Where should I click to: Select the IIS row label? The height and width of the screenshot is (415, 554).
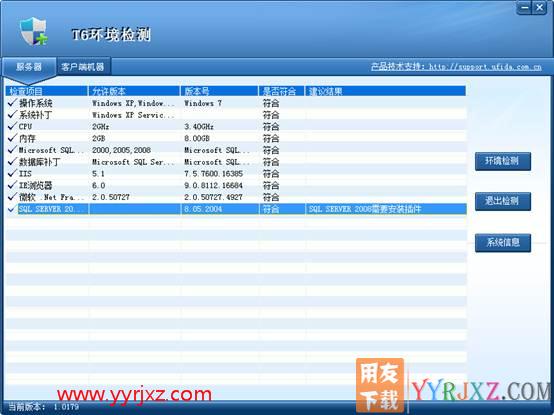point(25,173)
